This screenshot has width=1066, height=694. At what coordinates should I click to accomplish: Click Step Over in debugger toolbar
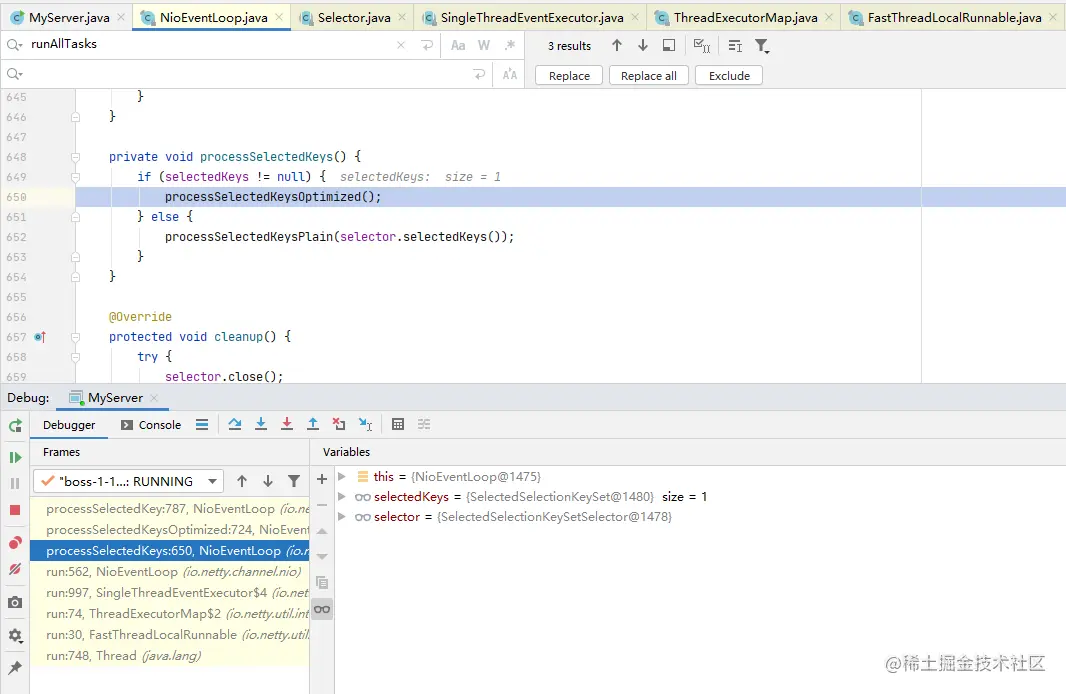tap(235, 424)
